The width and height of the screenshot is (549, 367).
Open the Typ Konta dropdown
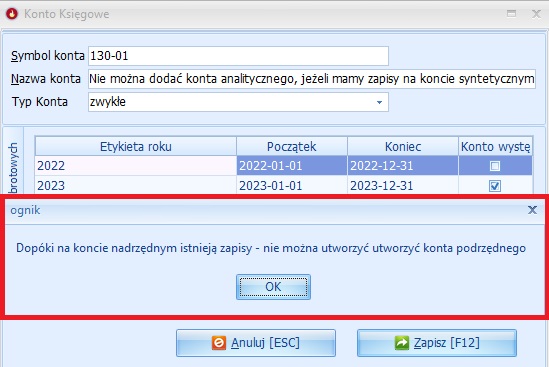coord(379,102)
